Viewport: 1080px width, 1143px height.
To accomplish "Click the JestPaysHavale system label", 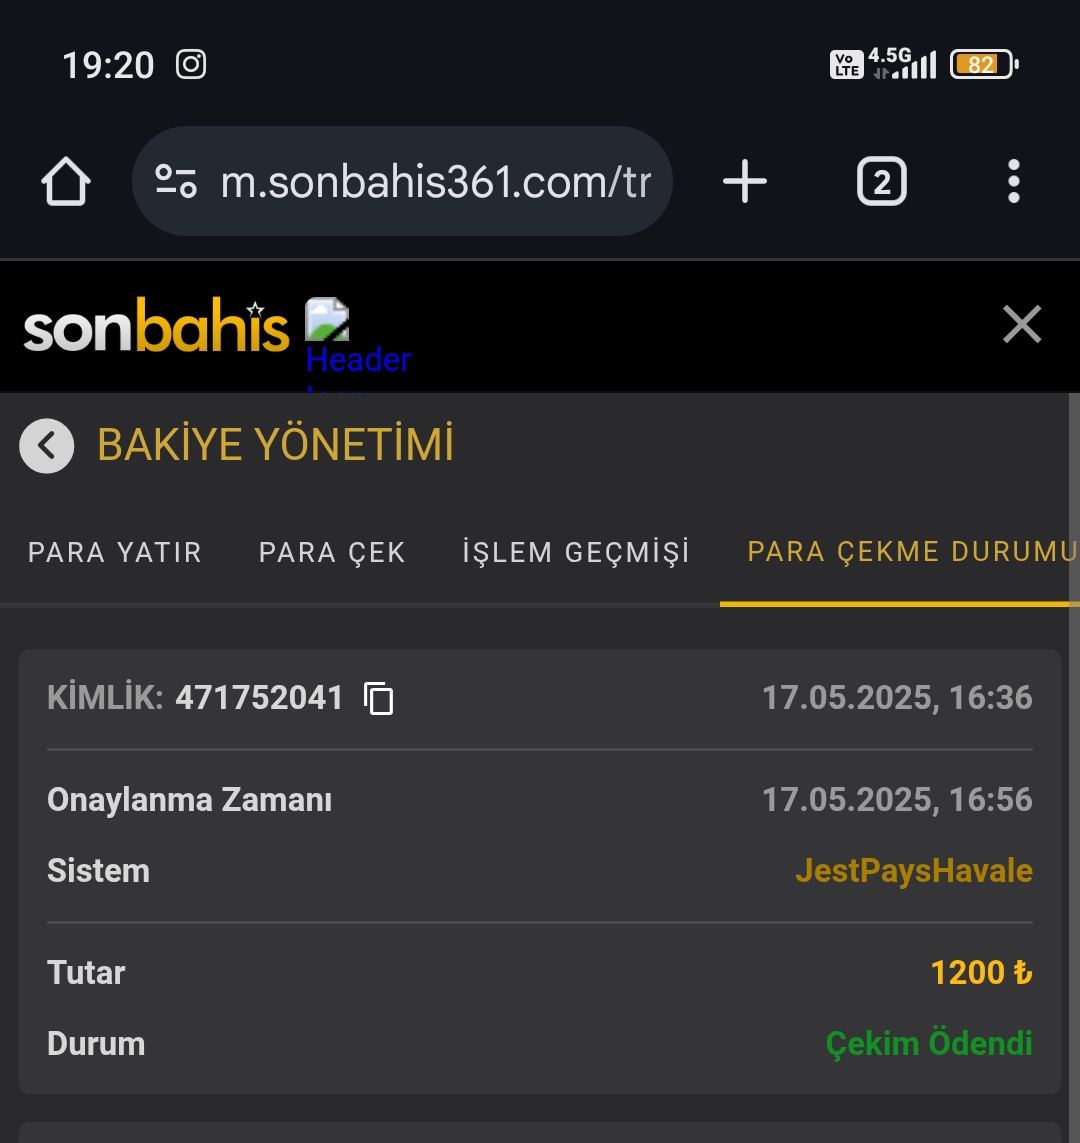I will (914, 871).
